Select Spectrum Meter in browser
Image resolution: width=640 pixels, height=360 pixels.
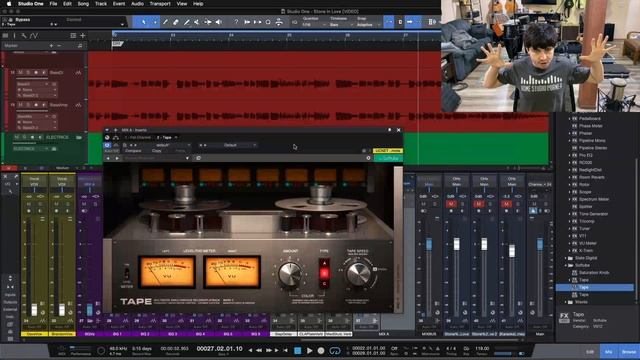[594, 199]
